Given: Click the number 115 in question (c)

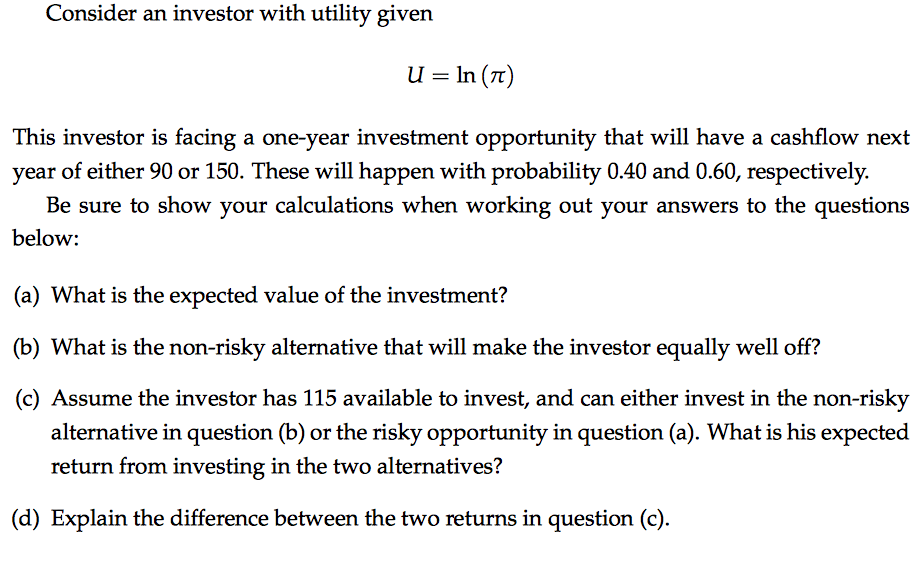Looking at the screenshot, I should coord(319,398).
